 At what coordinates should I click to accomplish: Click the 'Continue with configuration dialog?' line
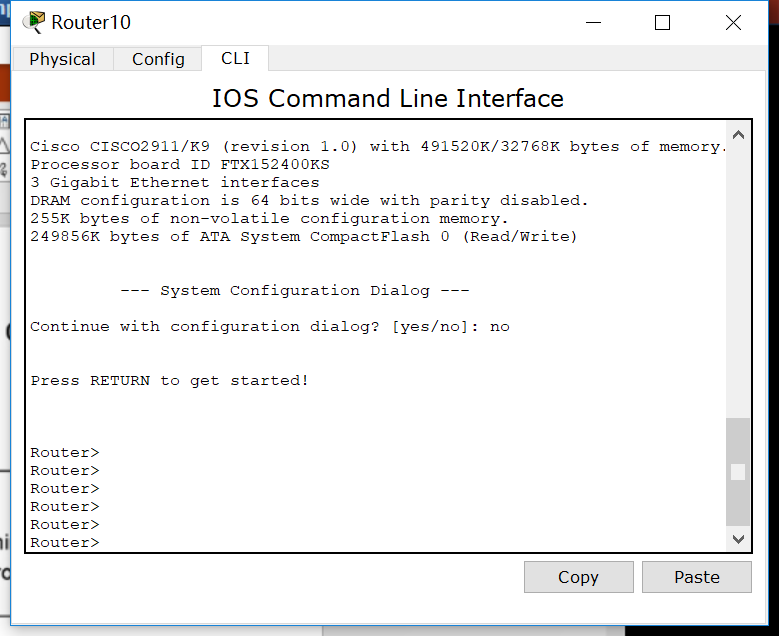click(x=270, y=326)
